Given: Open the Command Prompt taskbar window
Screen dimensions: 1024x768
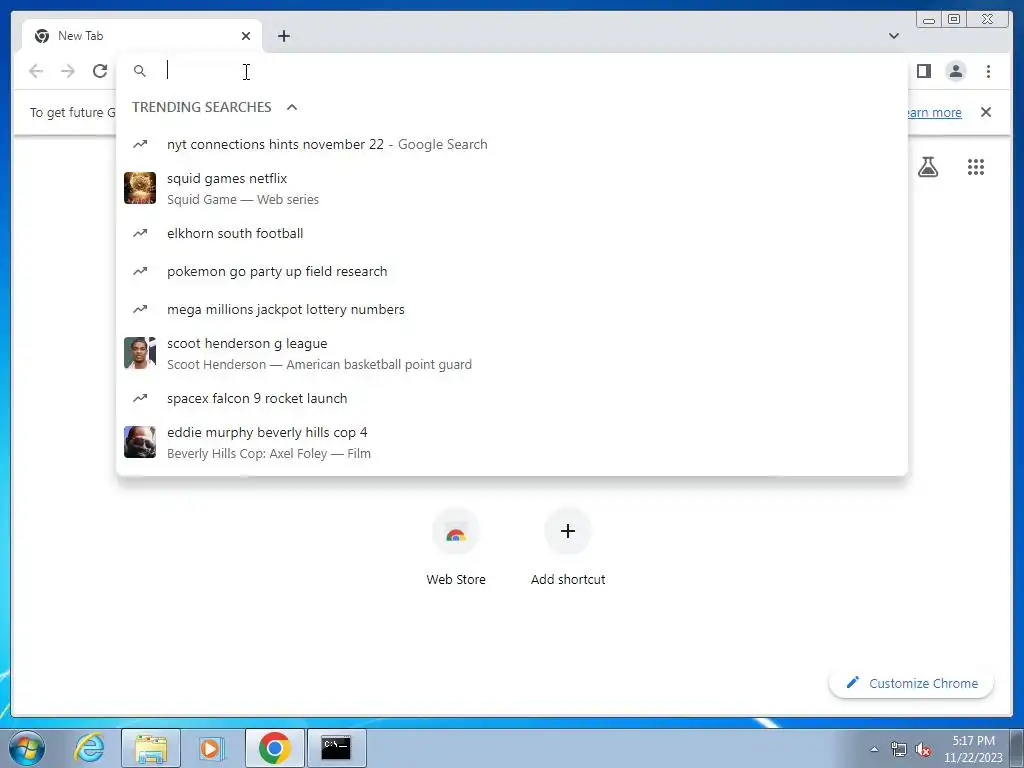Looking at the screenshot, I should tap(336, 748).
